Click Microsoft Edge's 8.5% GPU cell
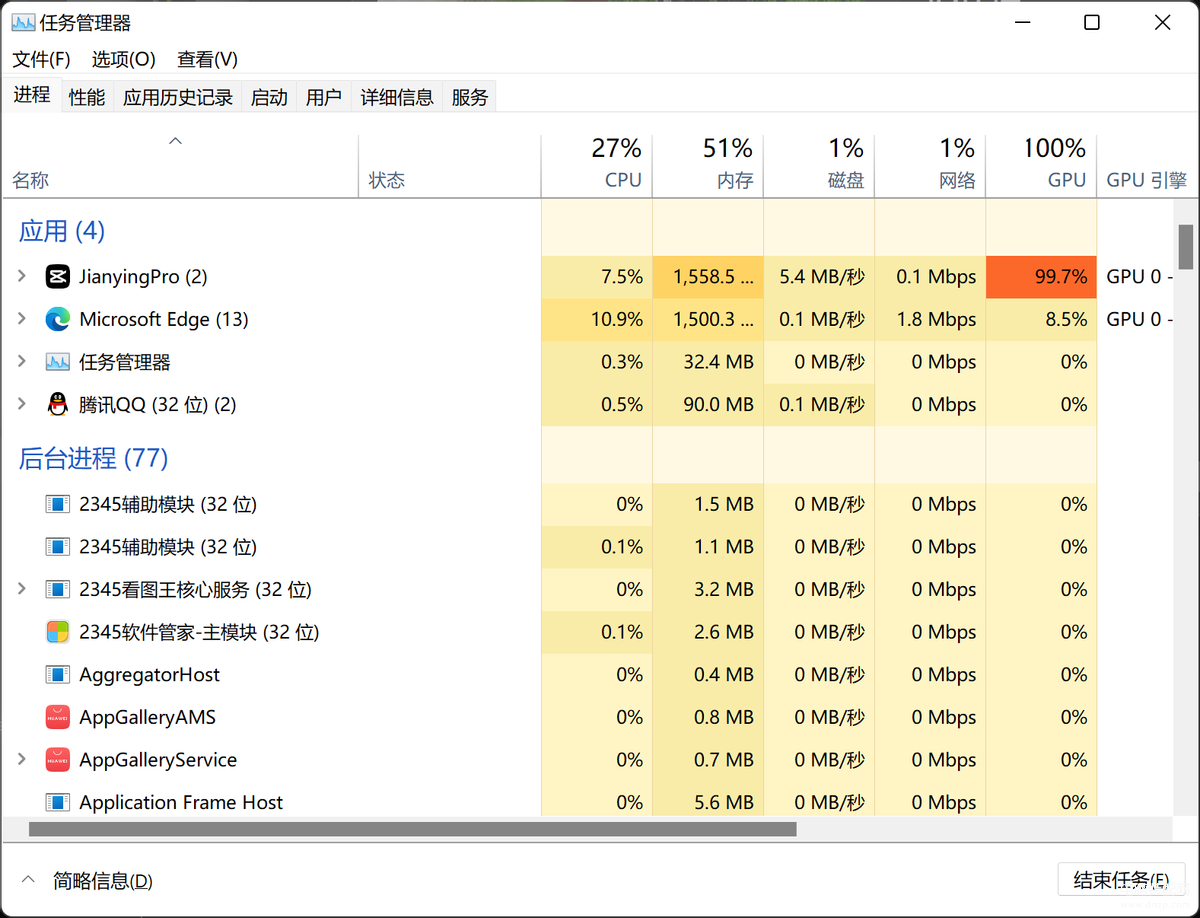This screenshot has height=918, width=1200. 1041,320
